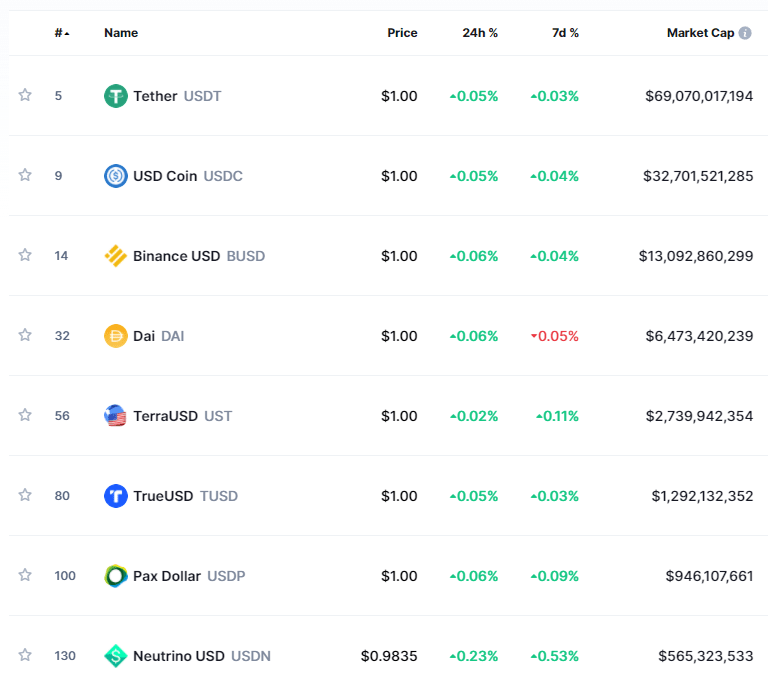Favorite Neutrino USD with the star
The height and width of the screenshot is (679, 768).
click(25, 655)
